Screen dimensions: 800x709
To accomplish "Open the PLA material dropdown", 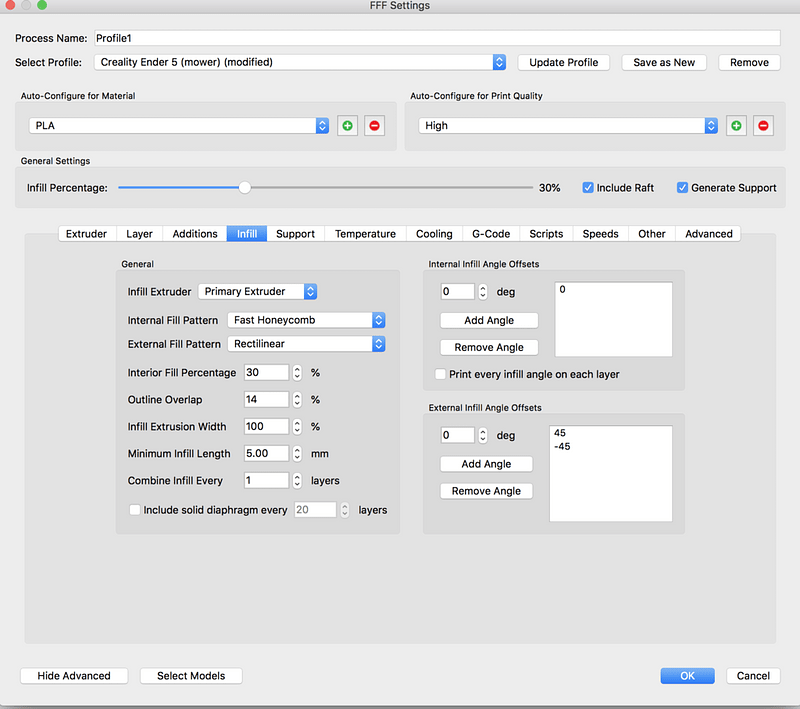I will click(x=179, y=125).
